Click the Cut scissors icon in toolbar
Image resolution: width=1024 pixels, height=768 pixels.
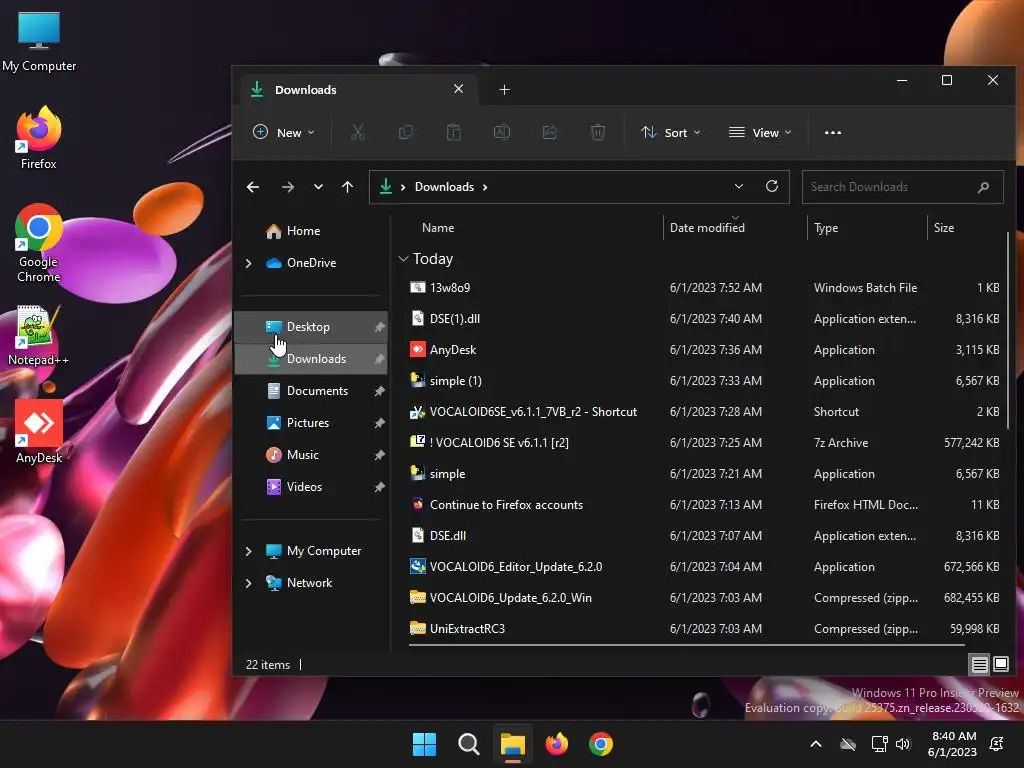point(357,133)
